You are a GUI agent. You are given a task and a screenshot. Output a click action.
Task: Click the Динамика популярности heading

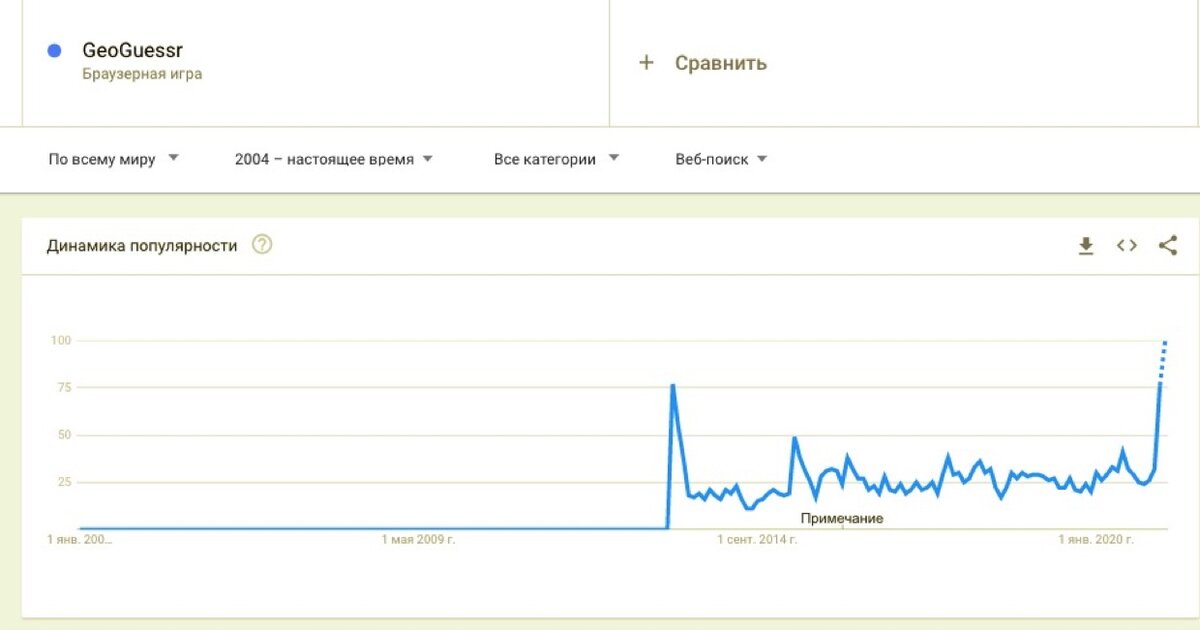click(142, 246)
